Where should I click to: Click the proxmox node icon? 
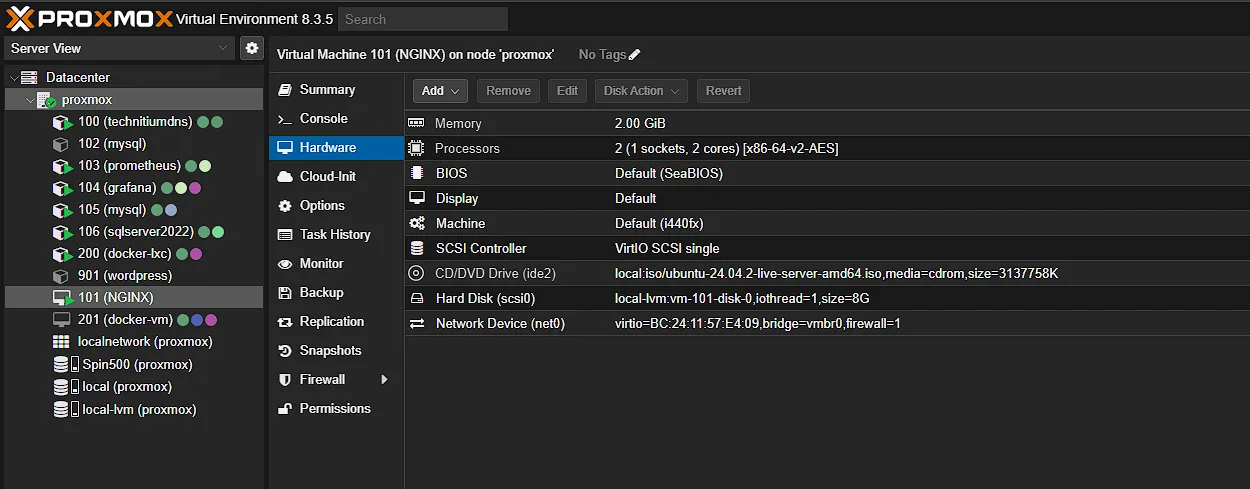coord(46,100)
